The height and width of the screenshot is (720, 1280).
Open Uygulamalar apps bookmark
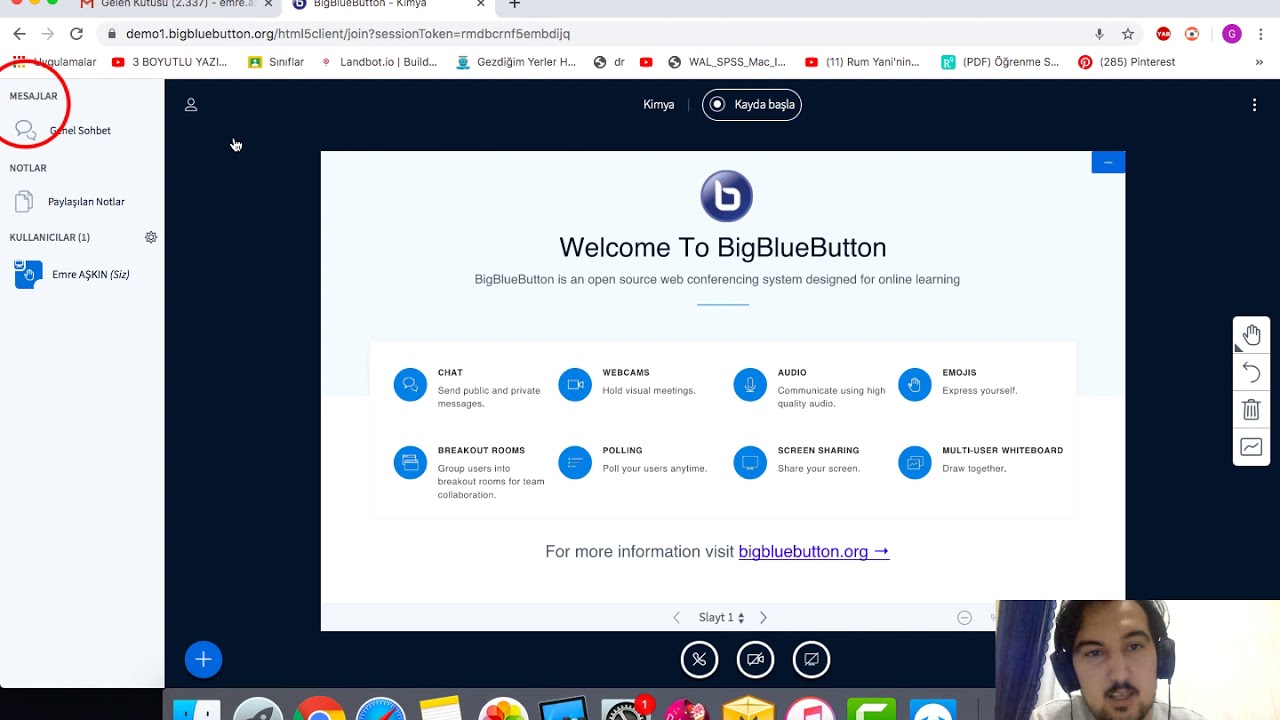55,62
